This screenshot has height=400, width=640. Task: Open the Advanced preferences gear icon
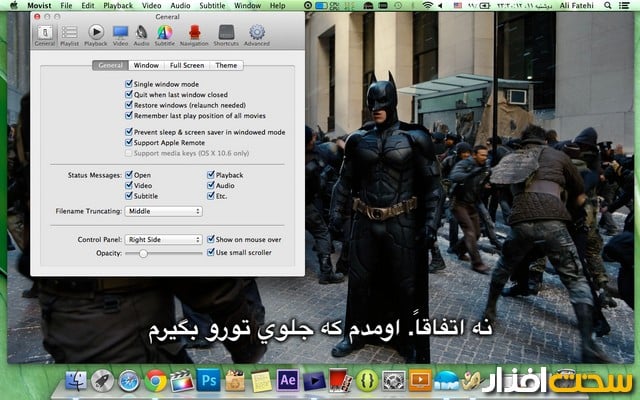coord(256,36)
